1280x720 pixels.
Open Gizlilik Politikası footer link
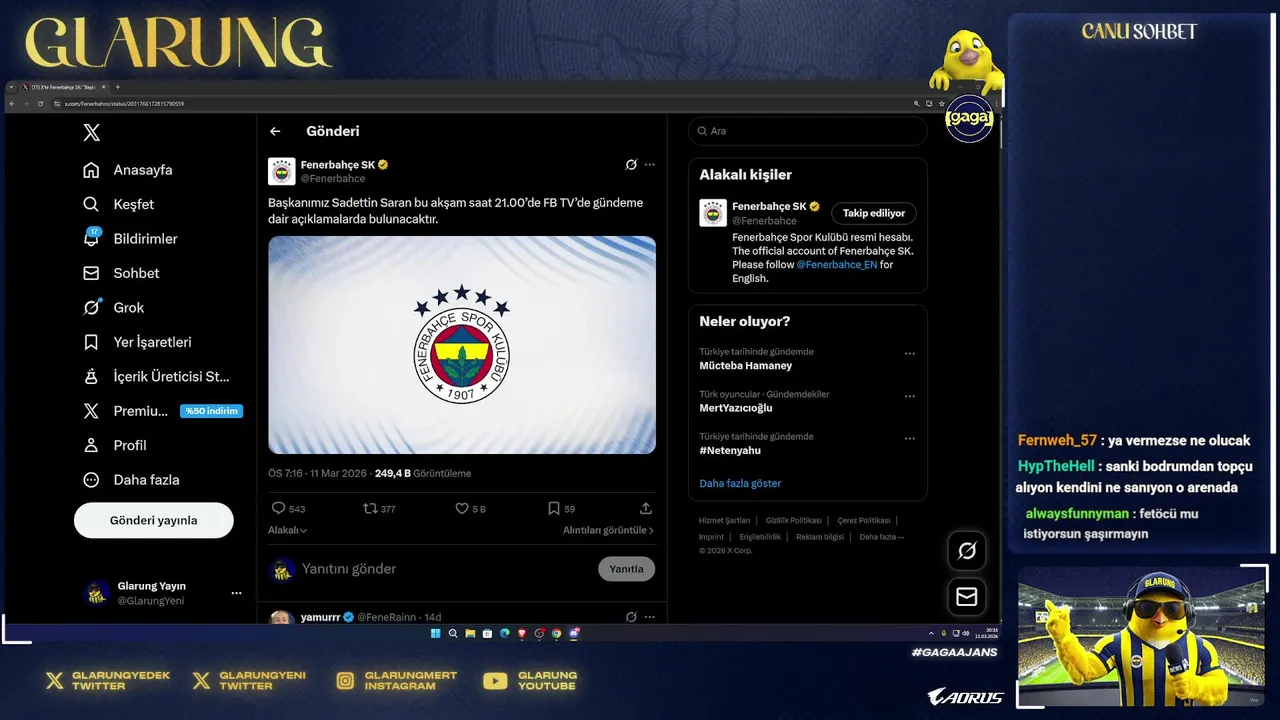point(794,520)
